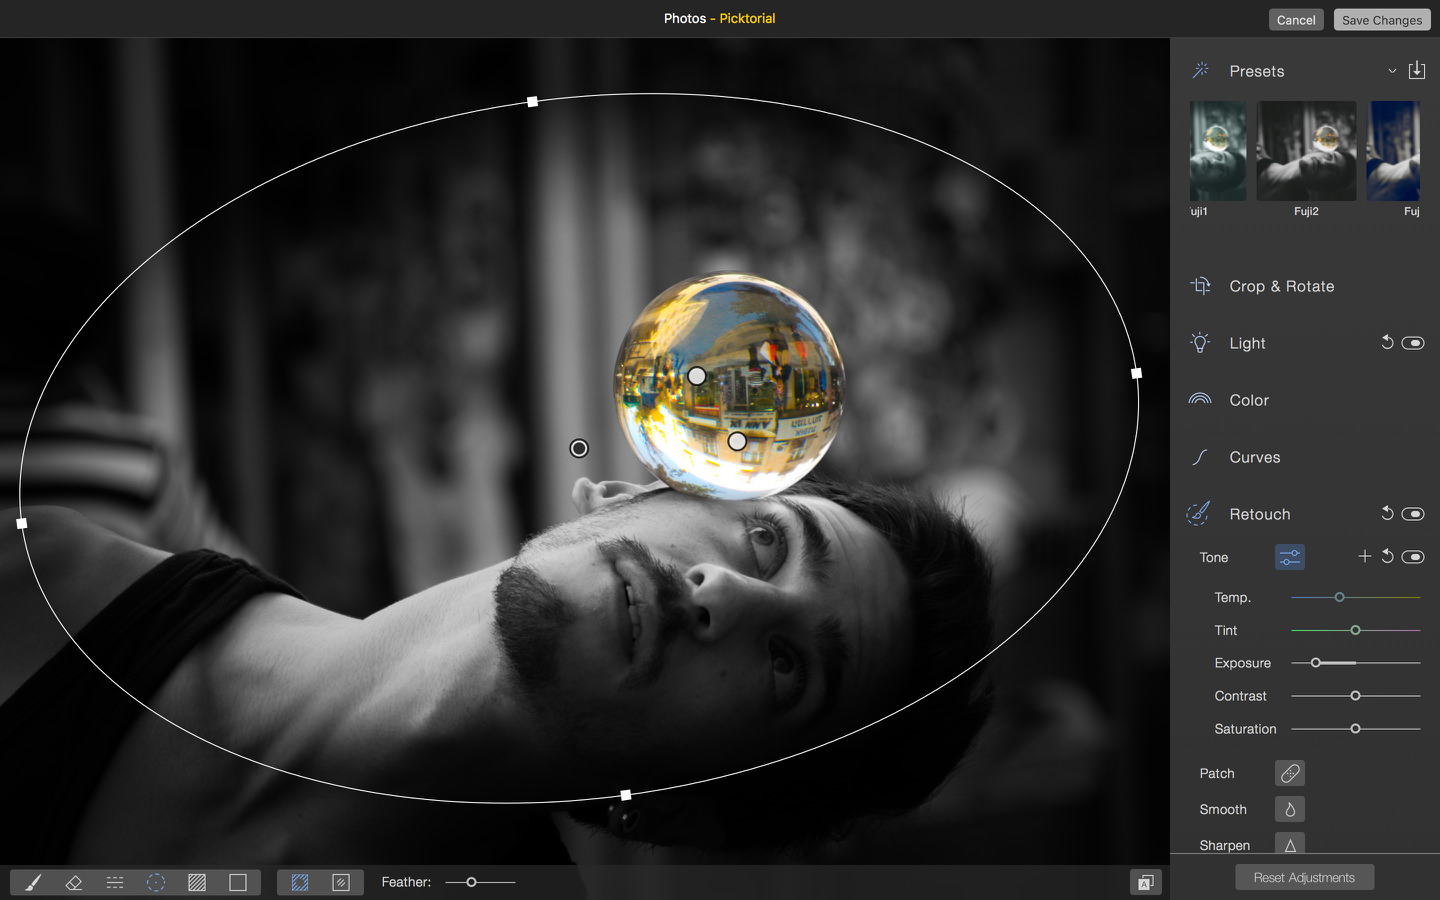The width and height of the screenshot is (1440, 900).
Task: Add a new Tone mask with plus
Action: pyautogui.click(x=1365, y=556)
